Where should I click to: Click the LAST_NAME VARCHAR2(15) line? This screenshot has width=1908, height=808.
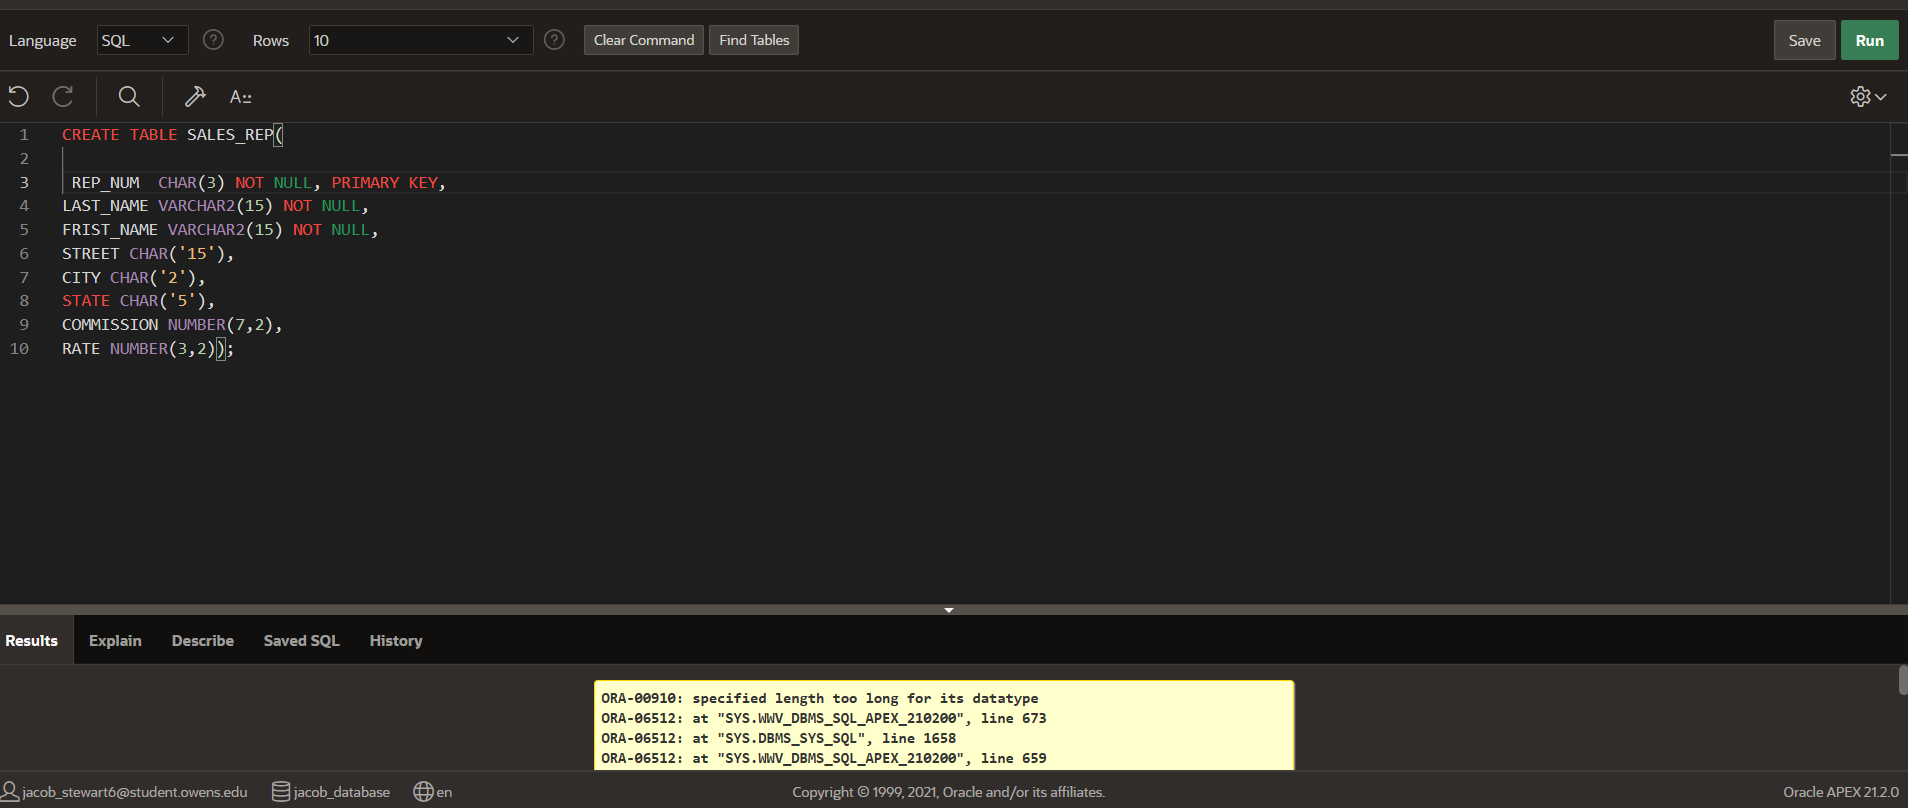(x=215, y=205)
